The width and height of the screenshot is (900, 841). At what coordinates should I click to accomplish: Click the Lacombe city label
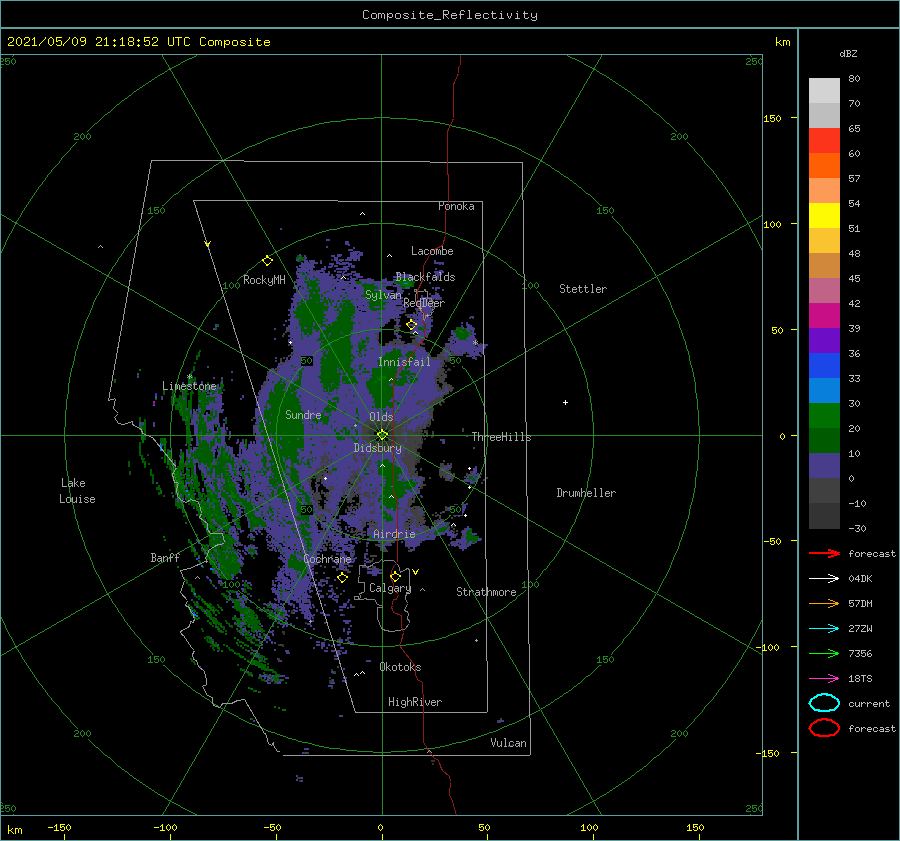432,251
